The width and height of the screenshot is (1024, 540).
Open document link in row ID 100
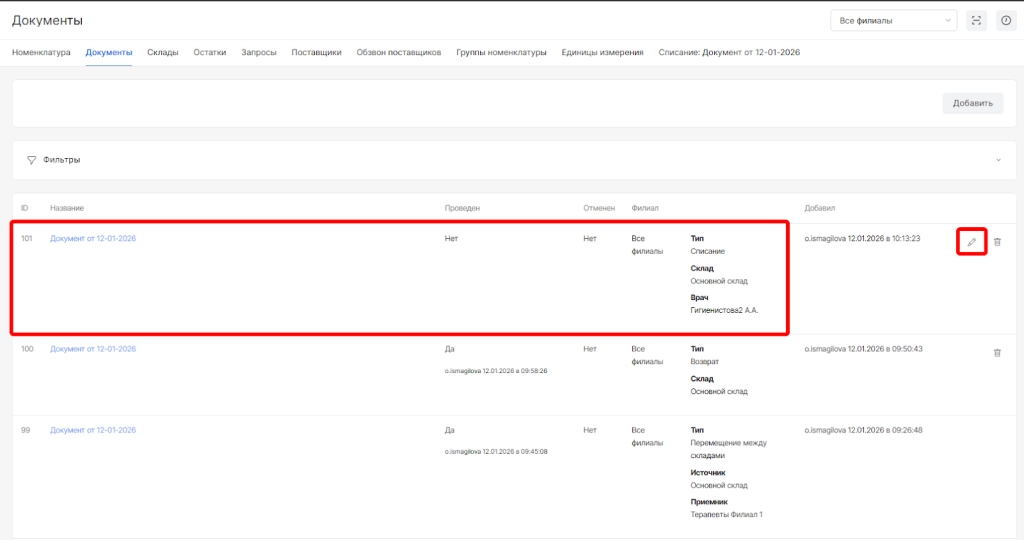tap(93, 349)
